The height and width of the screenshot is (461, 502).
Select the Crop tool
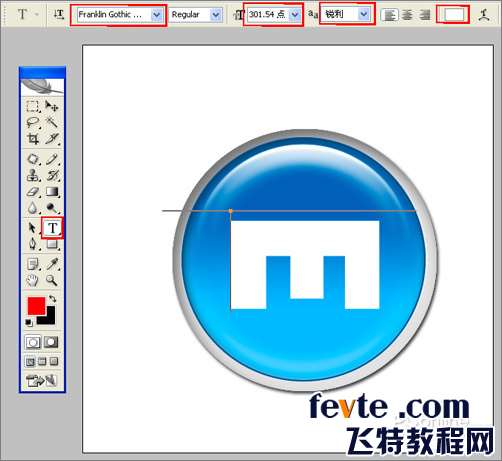pos(33,138)
